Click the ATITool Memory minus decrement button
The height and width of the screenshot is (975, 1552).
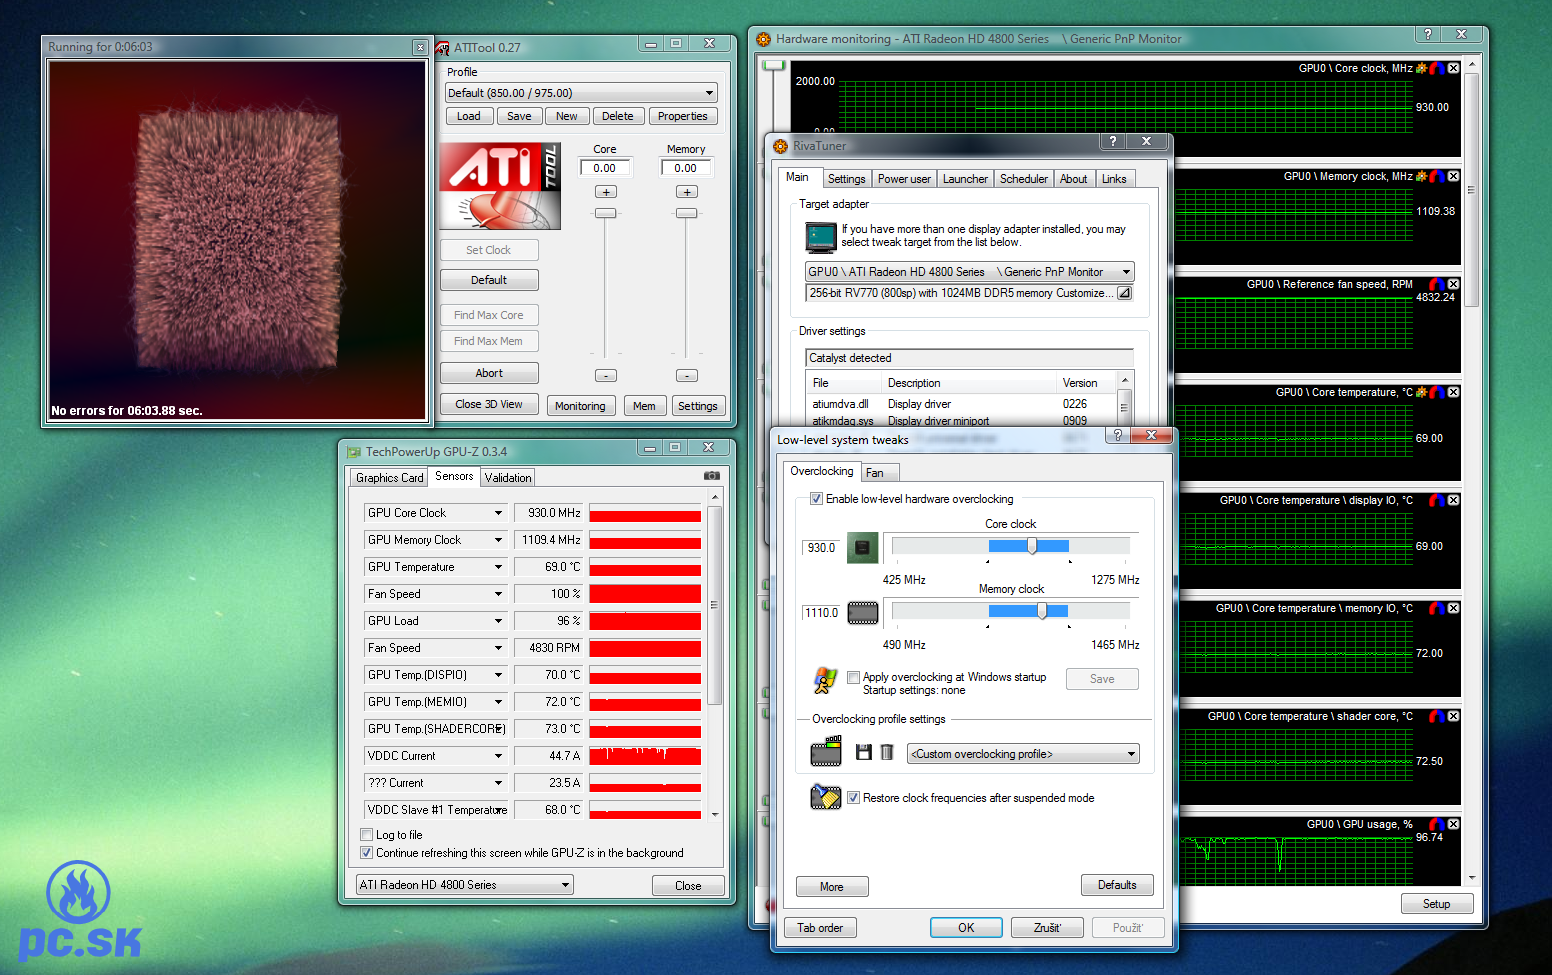pyautogui.click(x=687, y=376)
